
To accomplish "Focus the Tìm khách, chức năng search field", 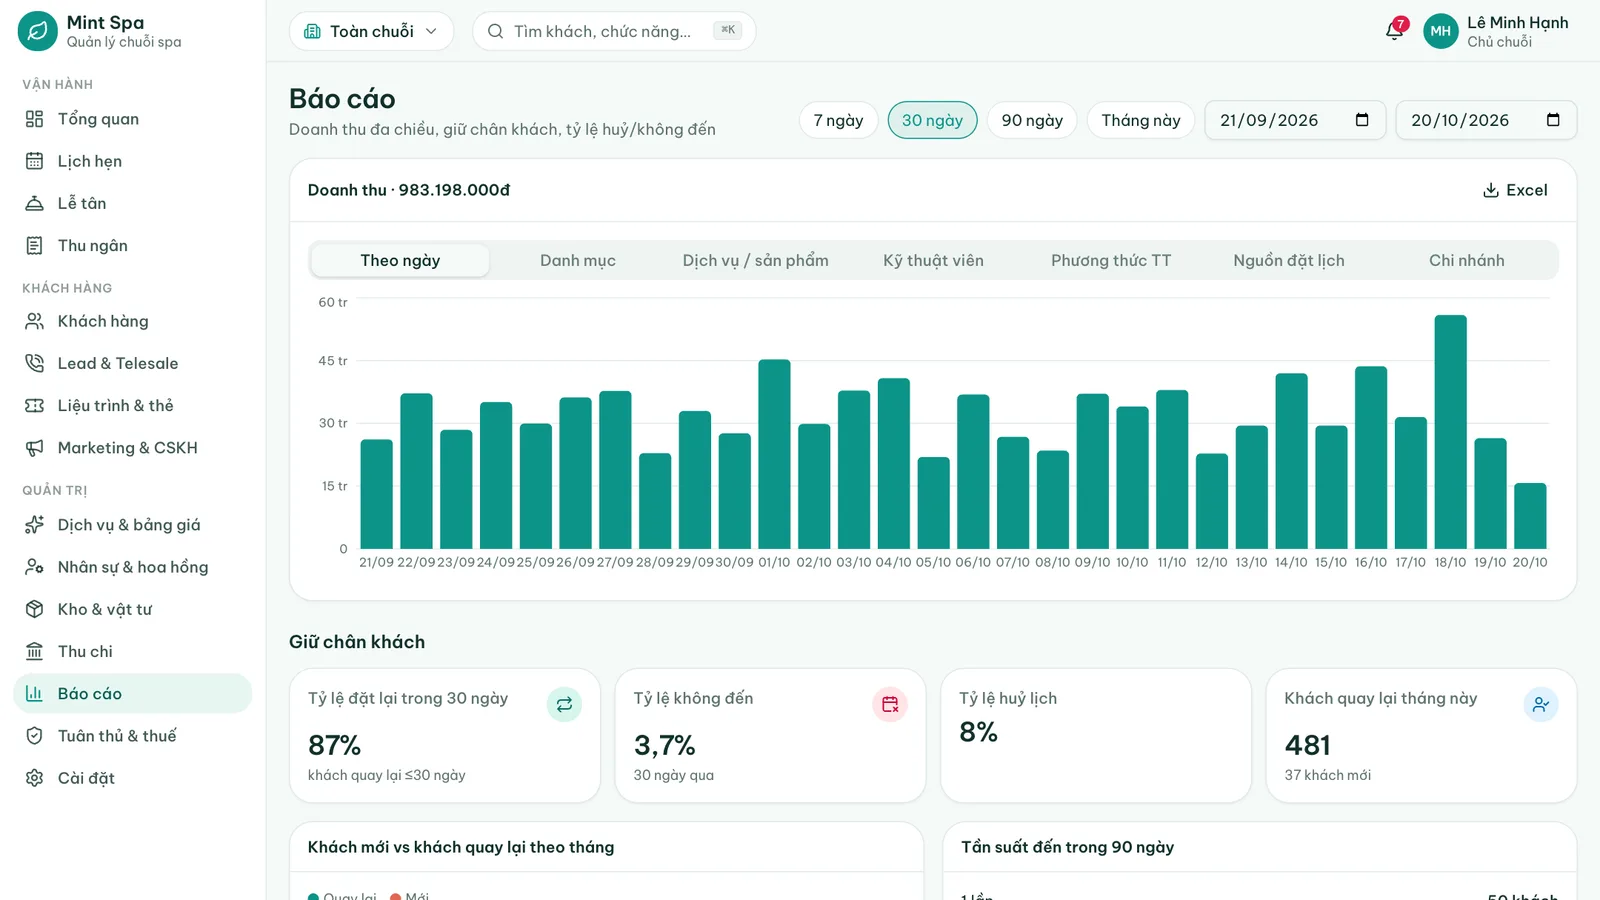I will (614, 31).
